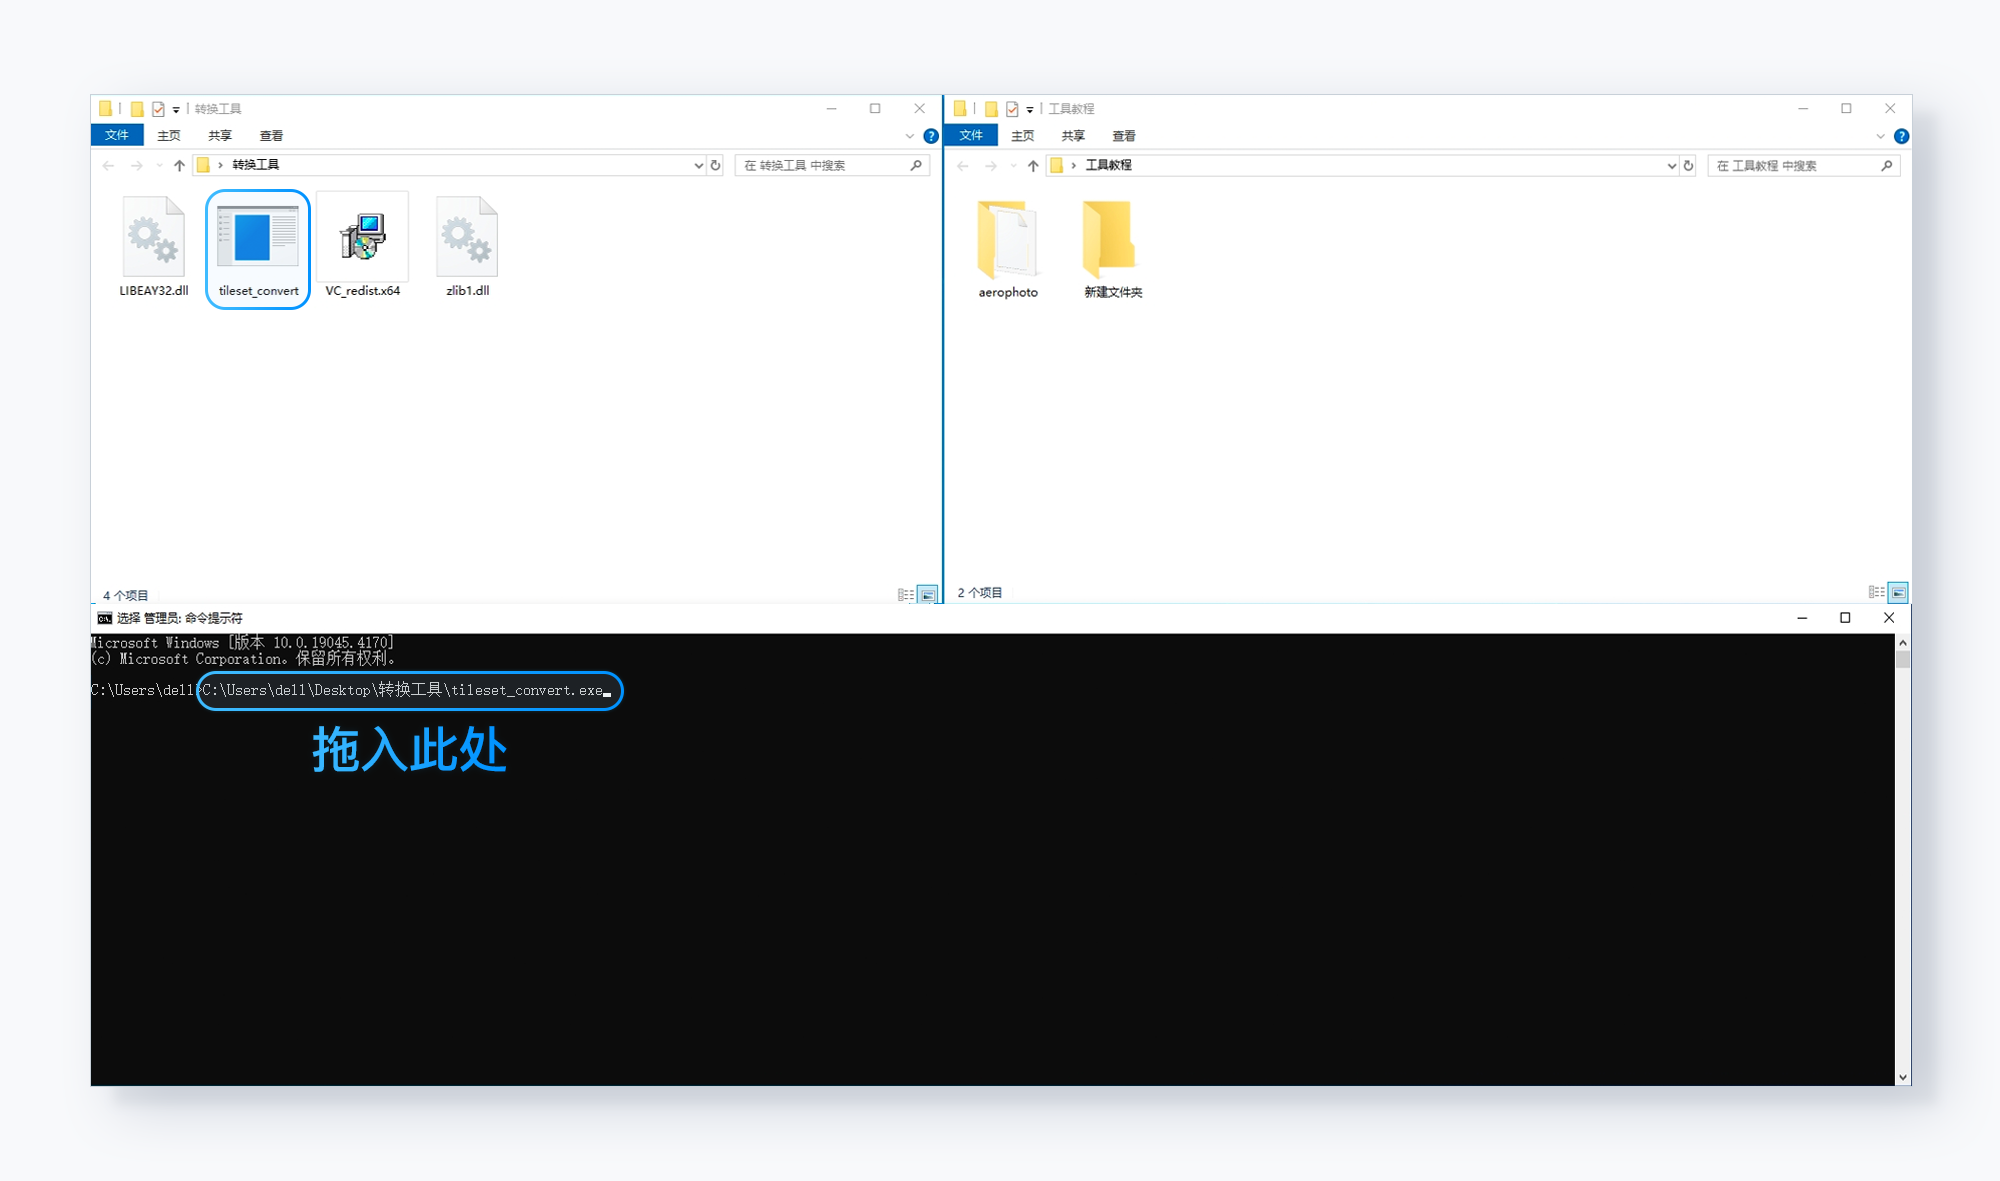Select the LIBEAY32.dll file icon
This screenshot has width=2000, height=1181.
pyautogui.click(x=153, y=236)
